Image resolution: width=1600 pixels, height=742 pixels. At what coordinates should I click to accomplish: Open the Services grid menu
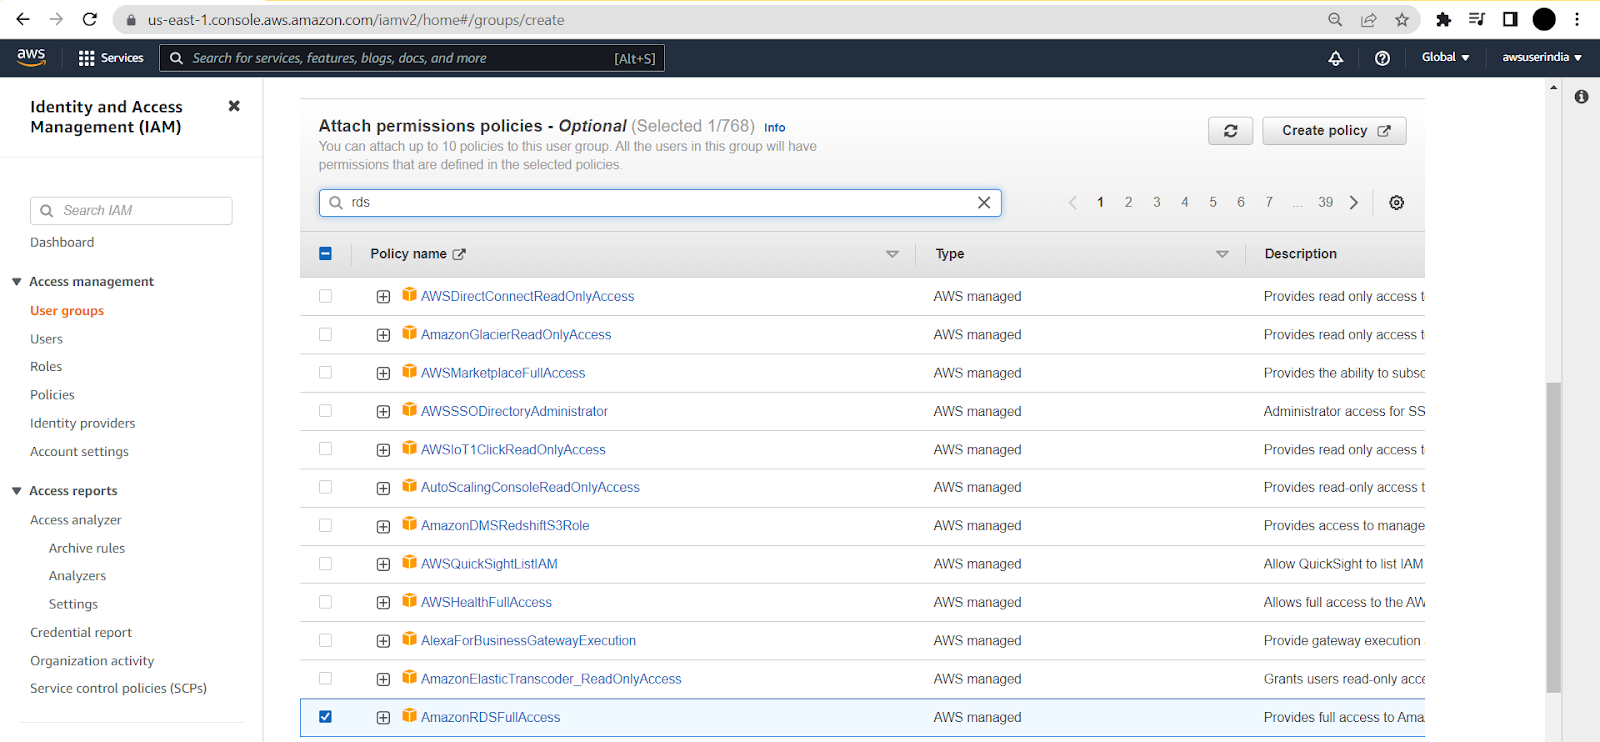coord(111,58)
